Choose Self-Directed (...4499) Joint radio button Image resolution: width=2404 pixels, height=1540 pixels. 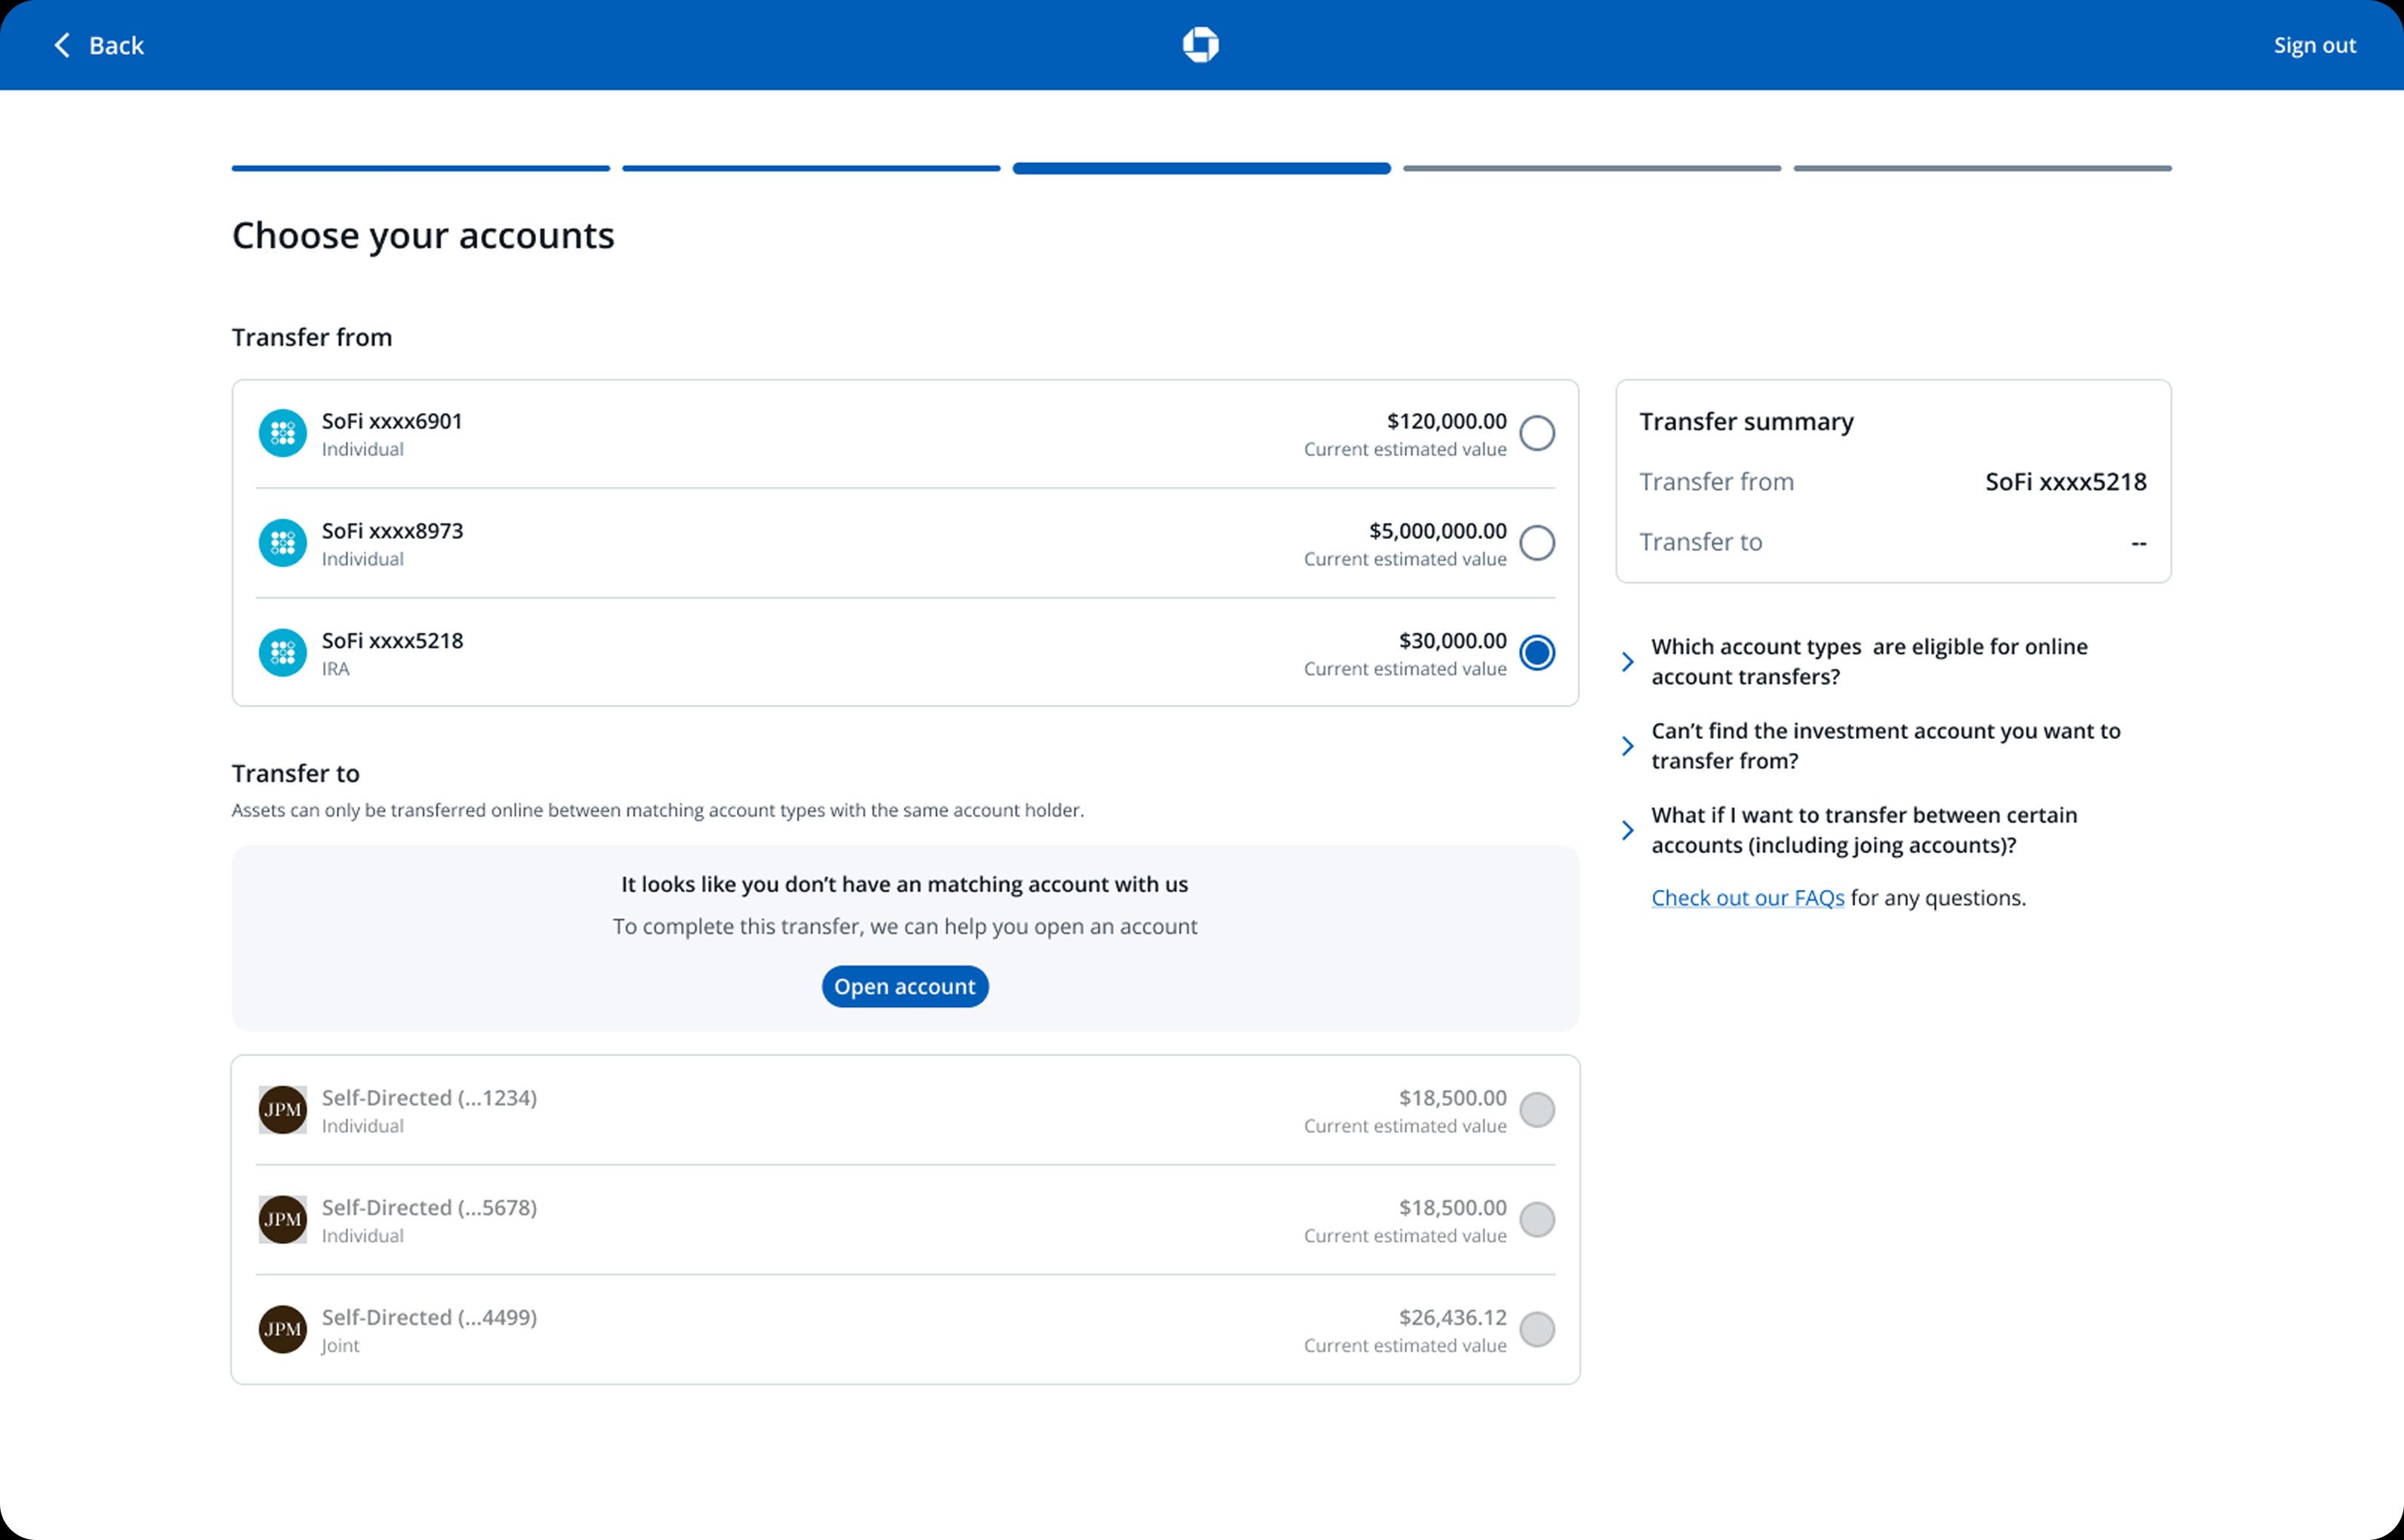[x=1537, y=1330]
